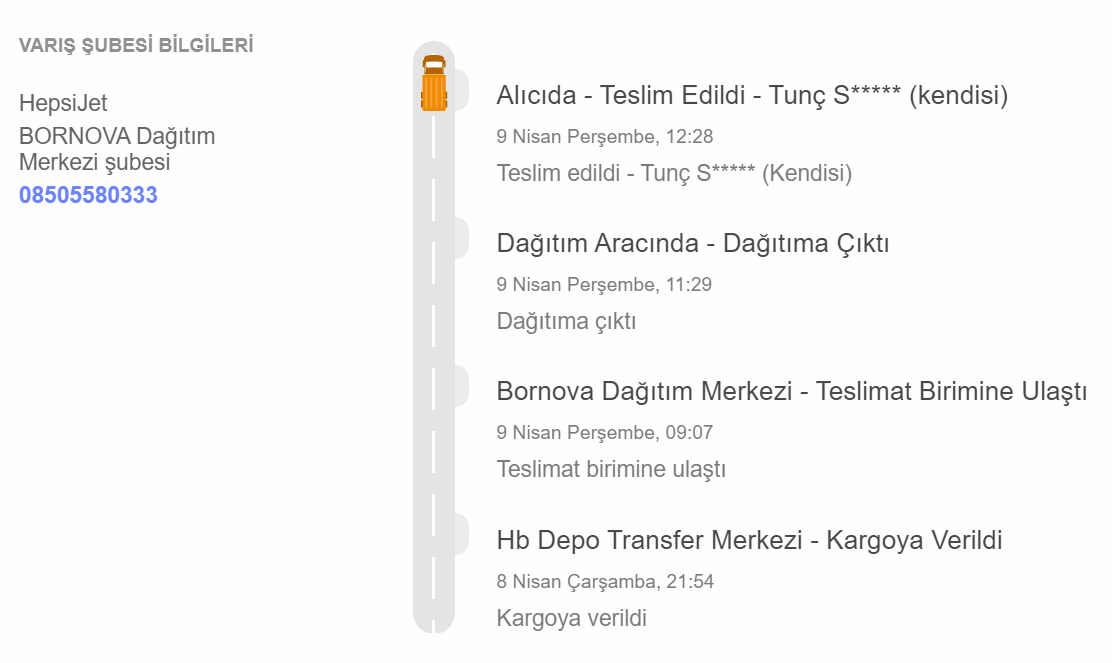Click the timeline marker beside Hb Depo step
This screenshot has height=663, width=1112.
click(460, 534)
